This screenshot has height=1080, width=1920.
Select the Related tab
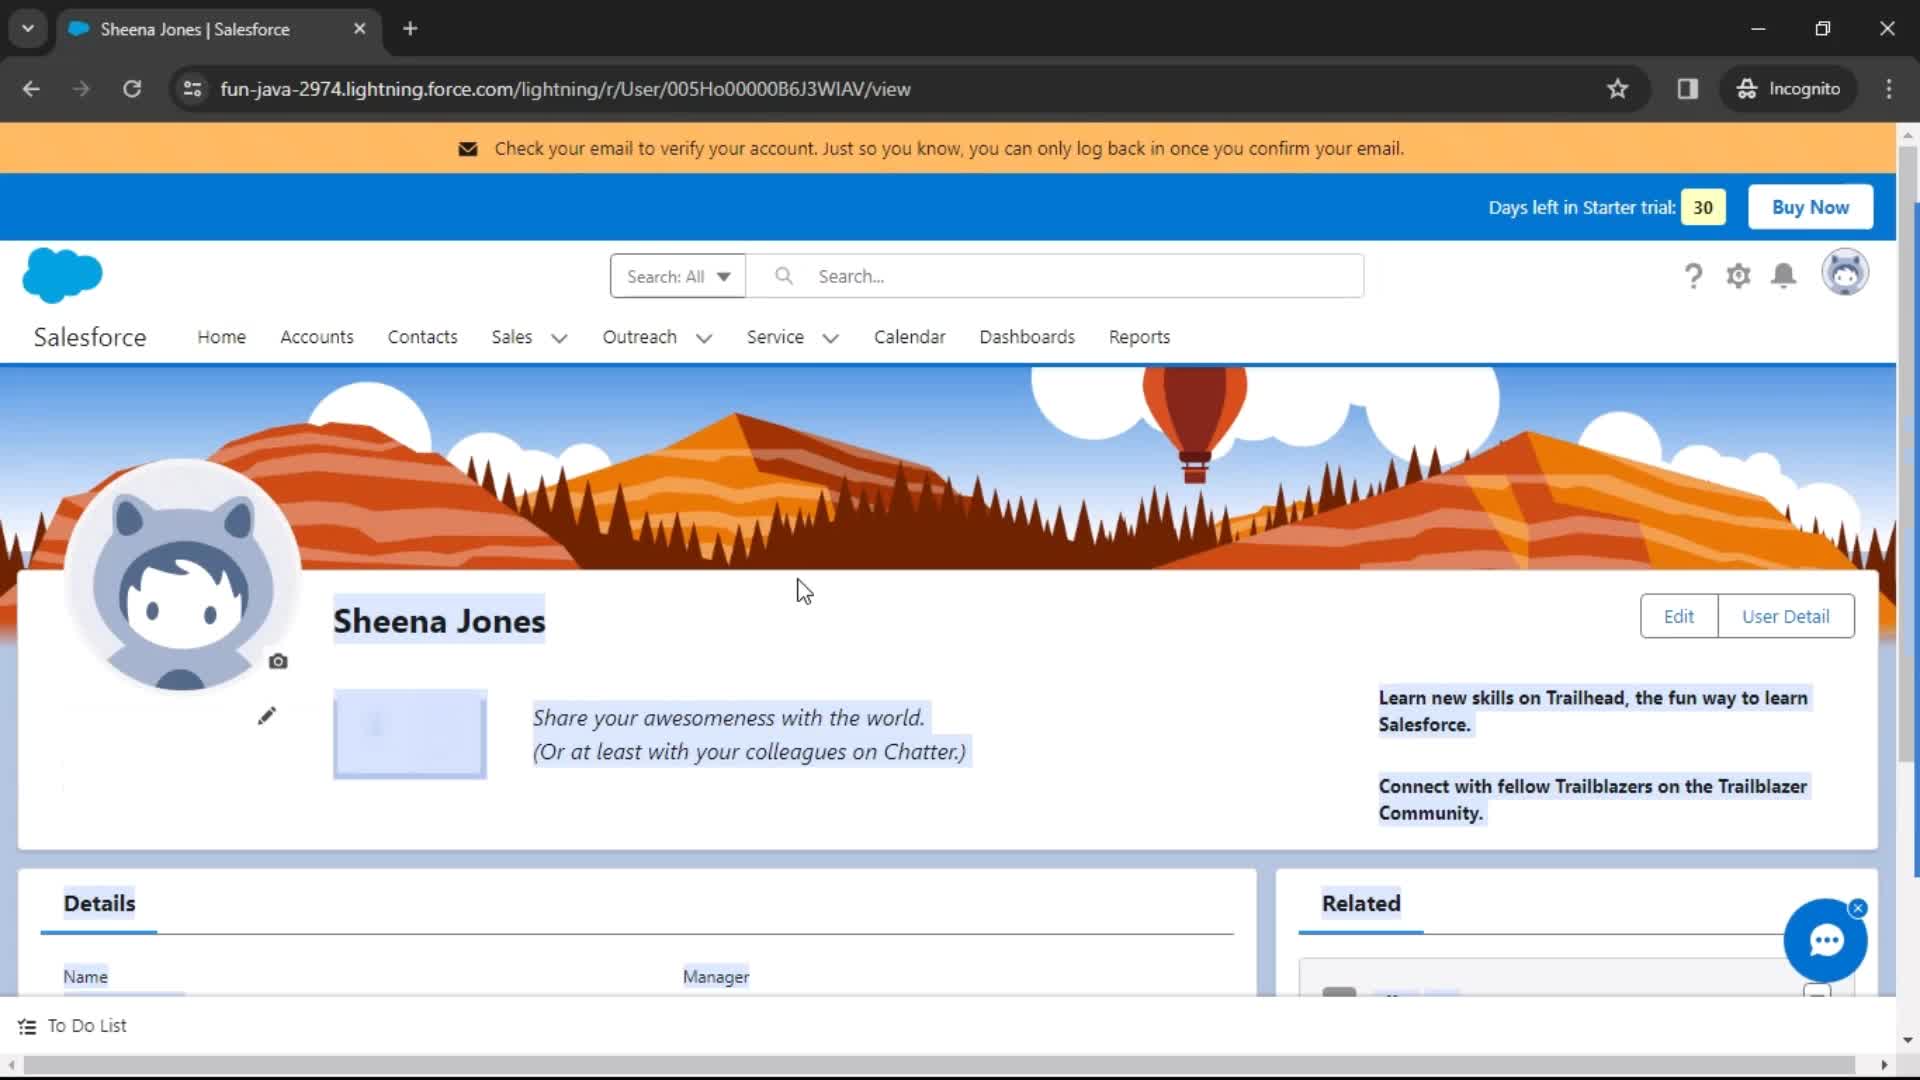click(x=1361, y=904)
